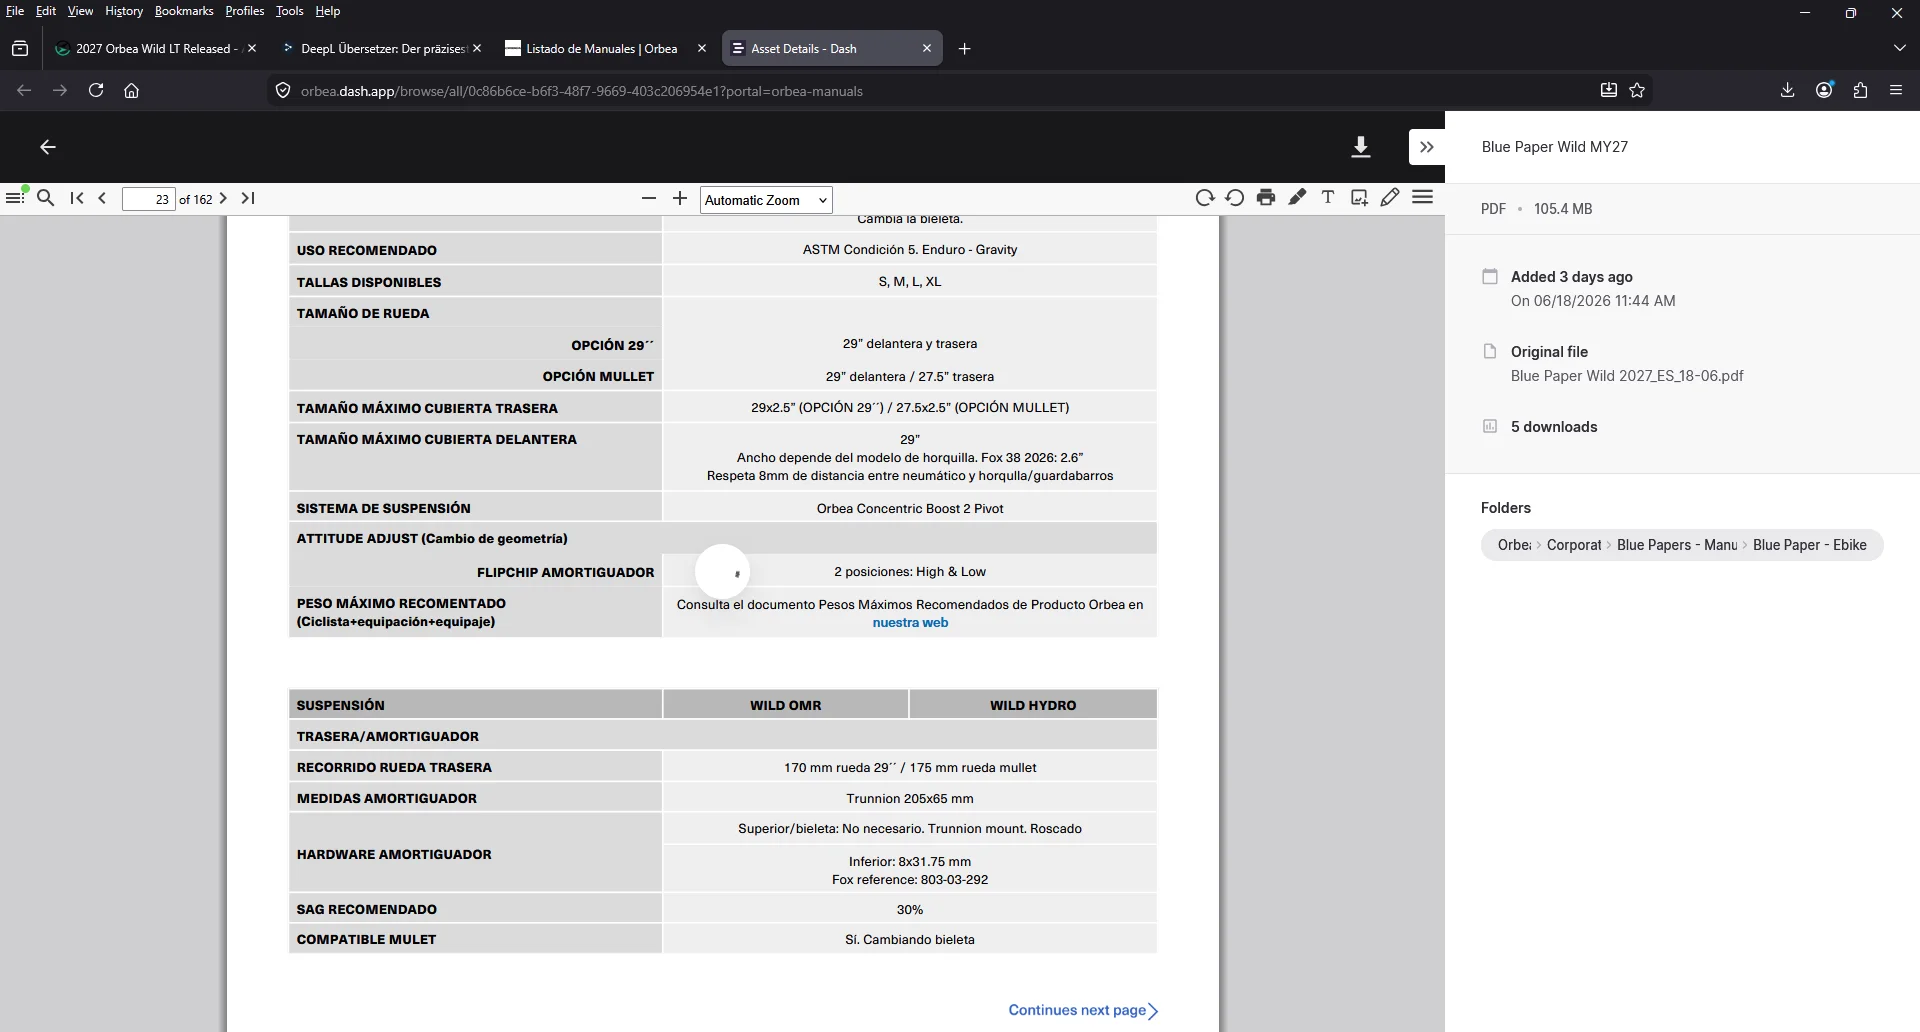The image size is (1920, 1032).
Task: Open the Corporate folder breadcrumb
Action: [1574, 545]
